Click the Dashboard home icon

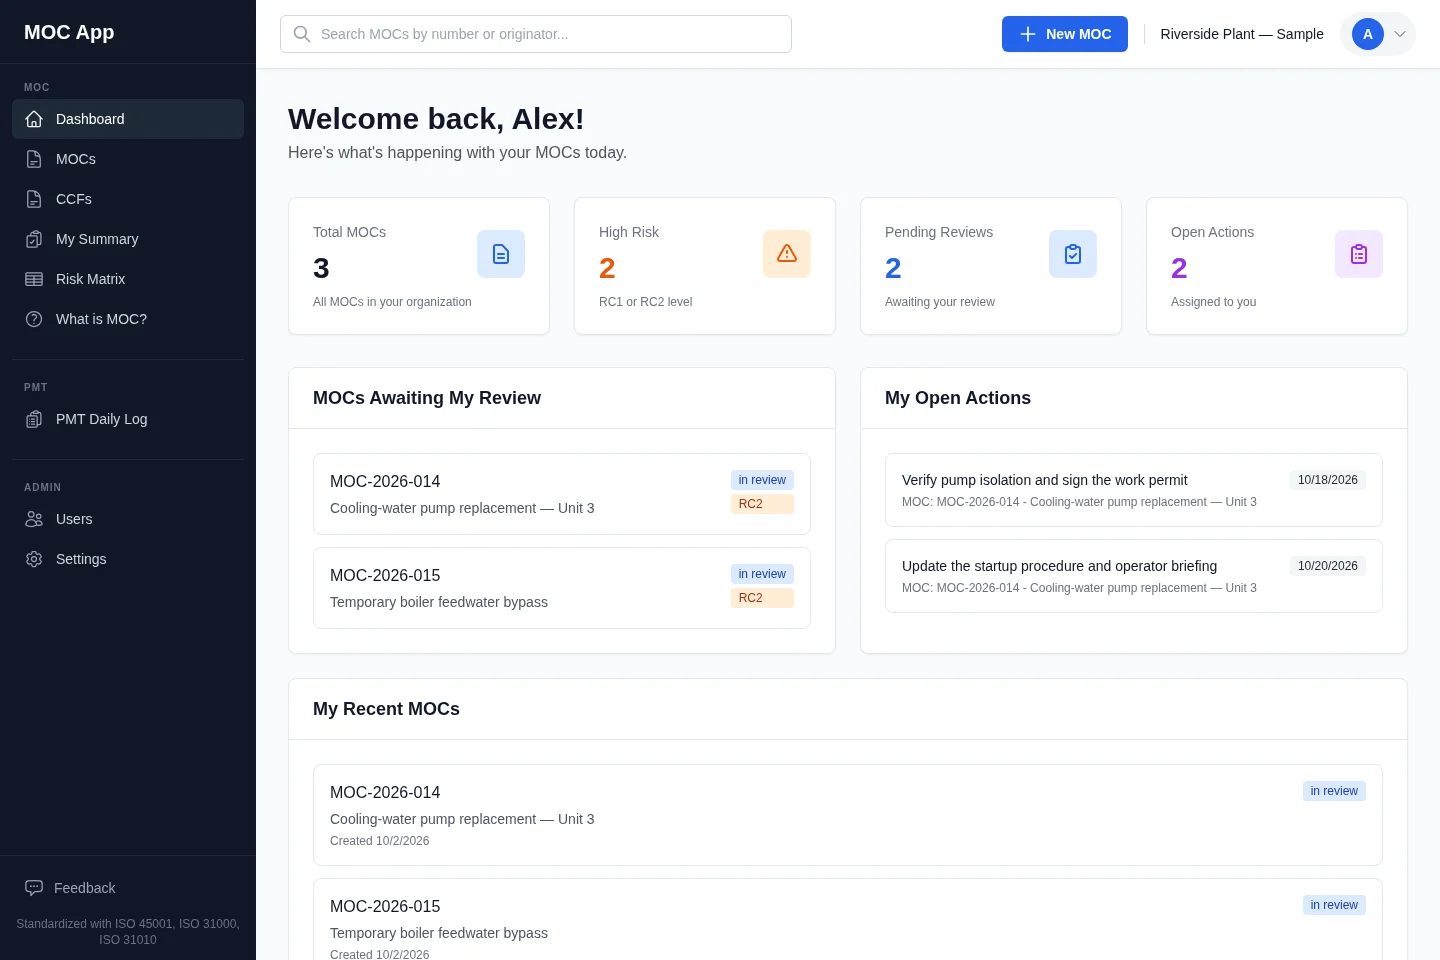pos(34,119)
